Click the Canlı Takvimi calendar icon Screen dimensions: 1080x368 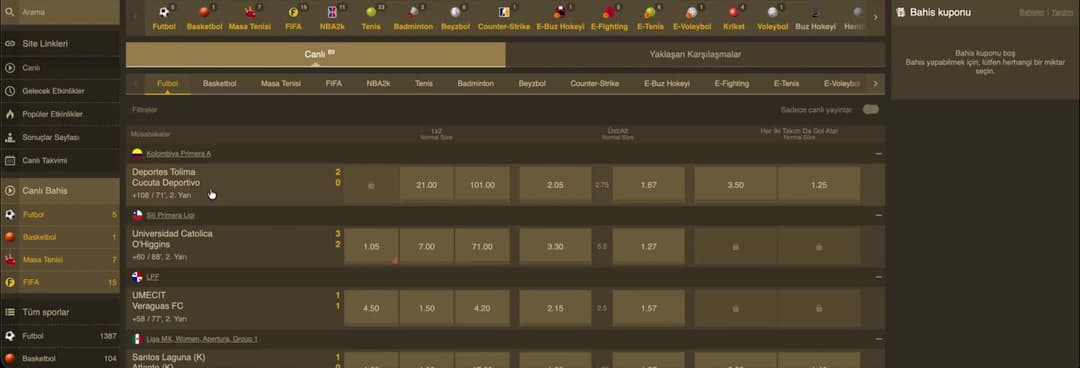[x=10, y=161]
